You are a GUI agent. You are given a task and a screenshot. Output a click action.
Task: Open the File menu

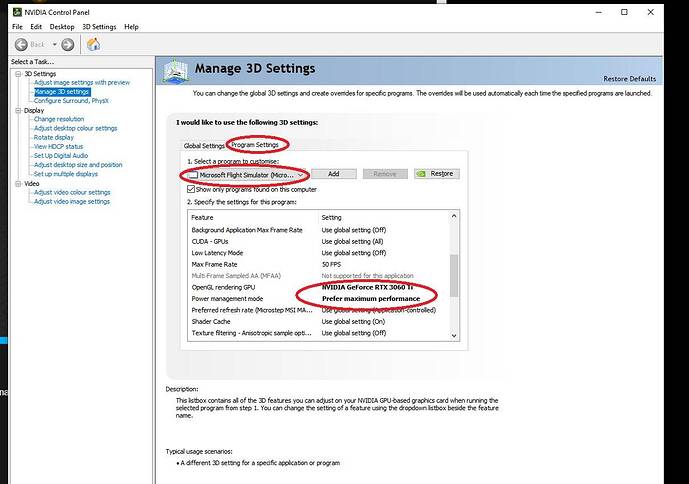click(17, 27)
